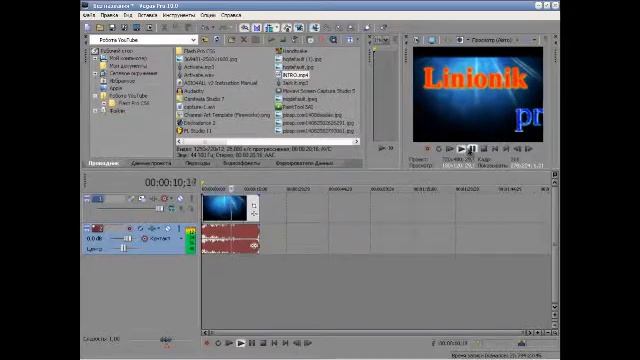The width and height of the screenshot is (640, 360).
Task: Open Project Video Properties in preview window
Action: point(417,40)
